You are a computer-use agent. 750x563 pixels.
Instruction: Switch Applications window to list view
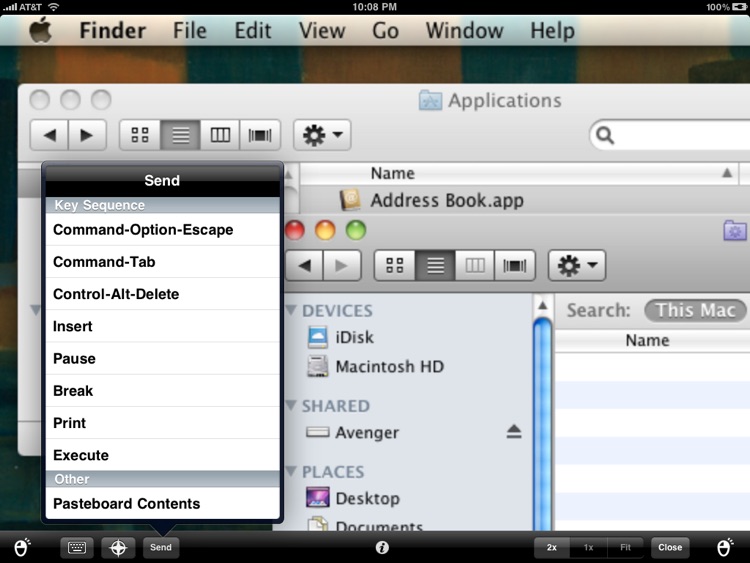coord(180,135)
